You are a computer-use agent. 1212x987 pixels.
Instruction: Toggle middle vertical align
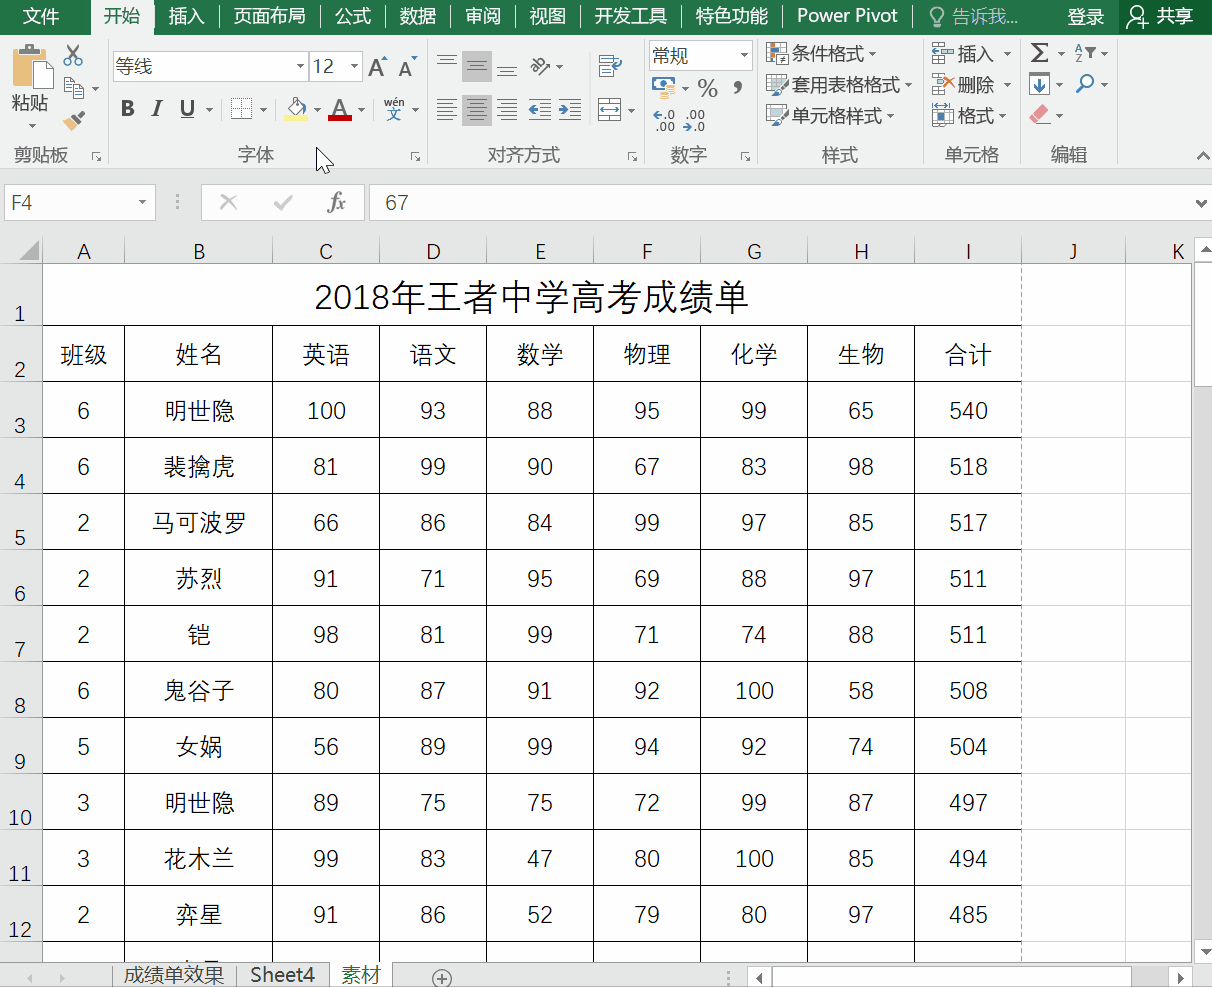[477, 67]
